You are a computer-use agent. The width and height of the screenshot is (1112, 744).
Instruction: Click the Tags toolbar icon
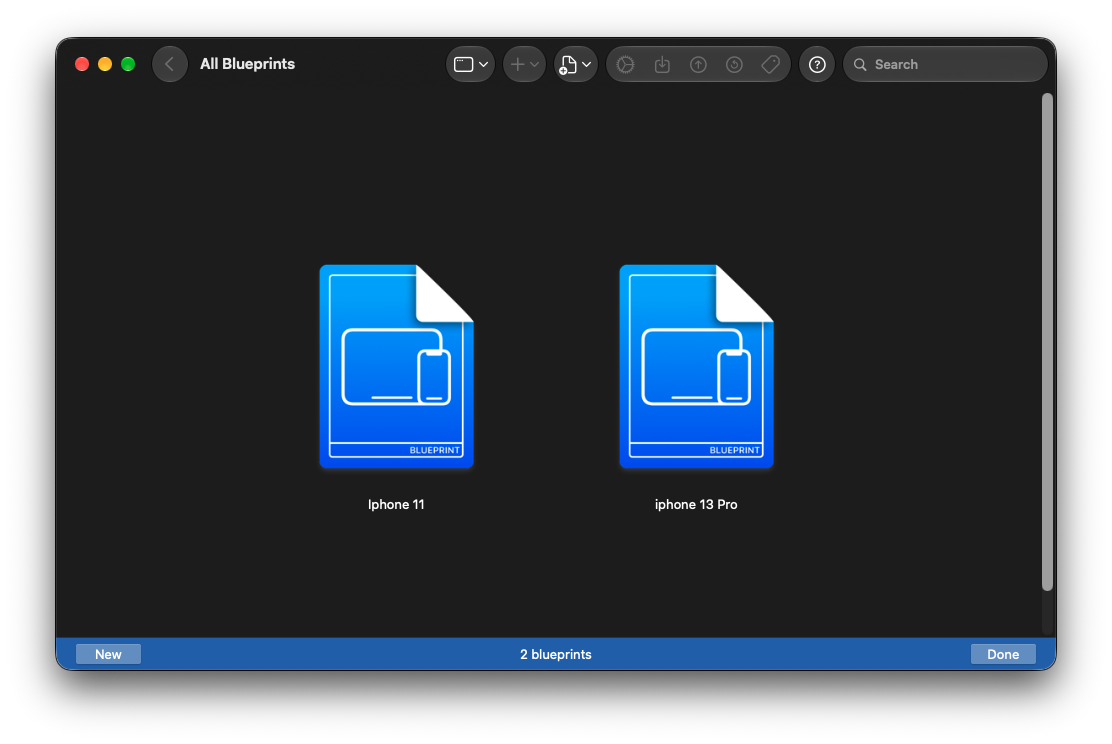(x=770, y=65)
